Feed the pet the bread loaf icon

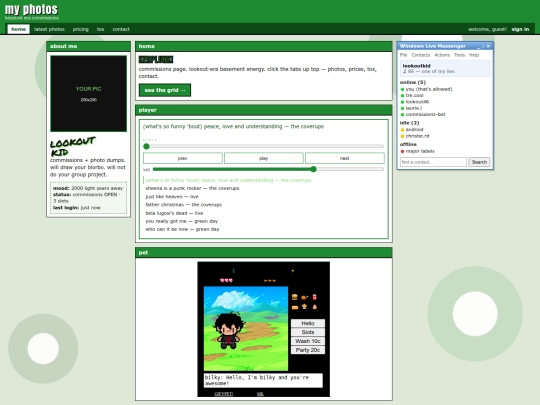point(294,307)
